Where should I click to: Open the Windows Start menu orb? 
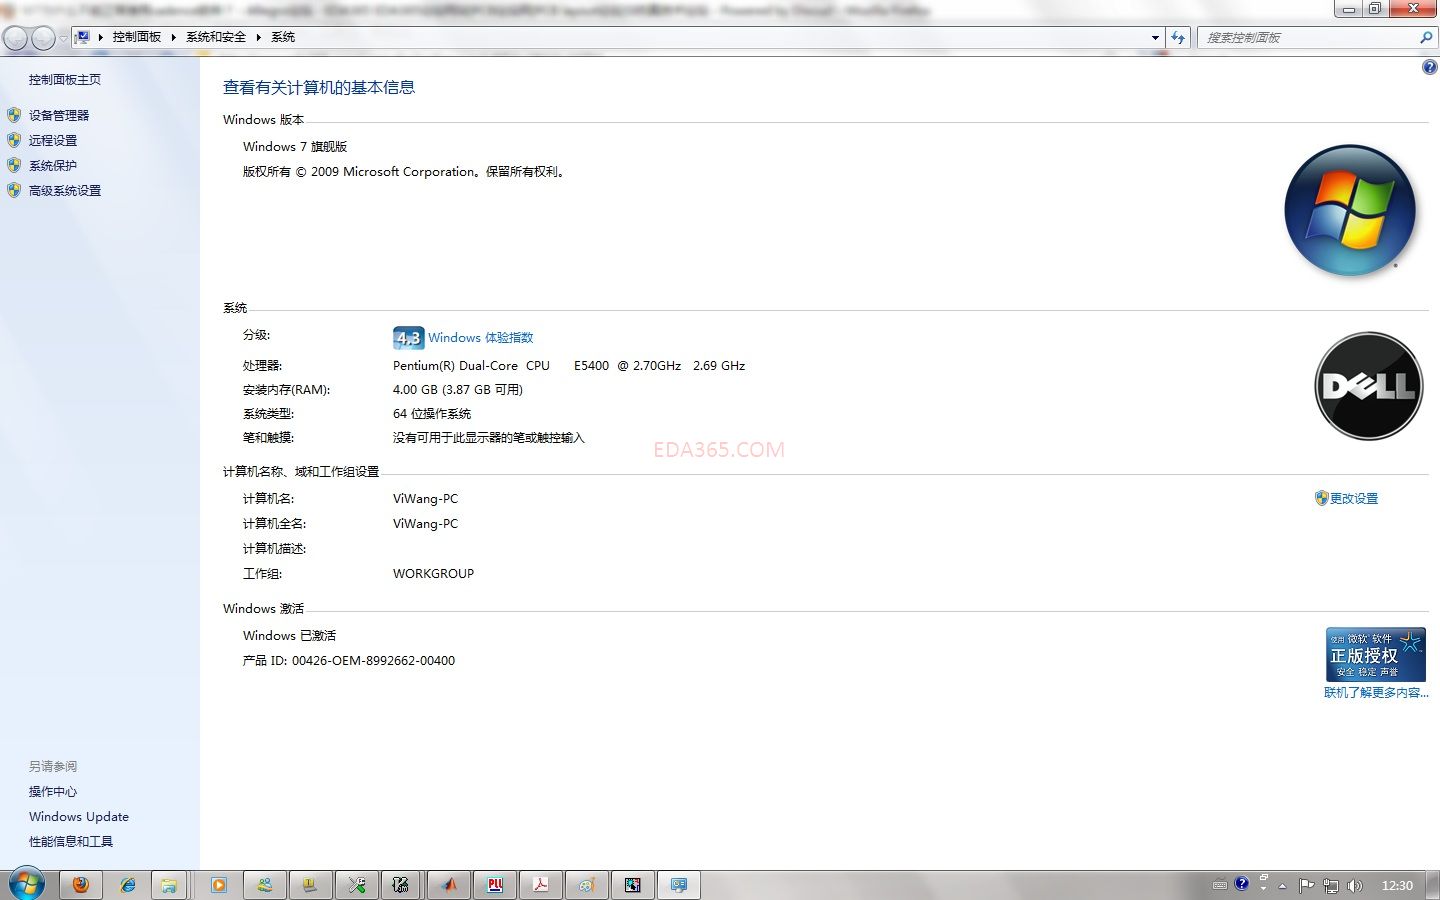[25, 884]
